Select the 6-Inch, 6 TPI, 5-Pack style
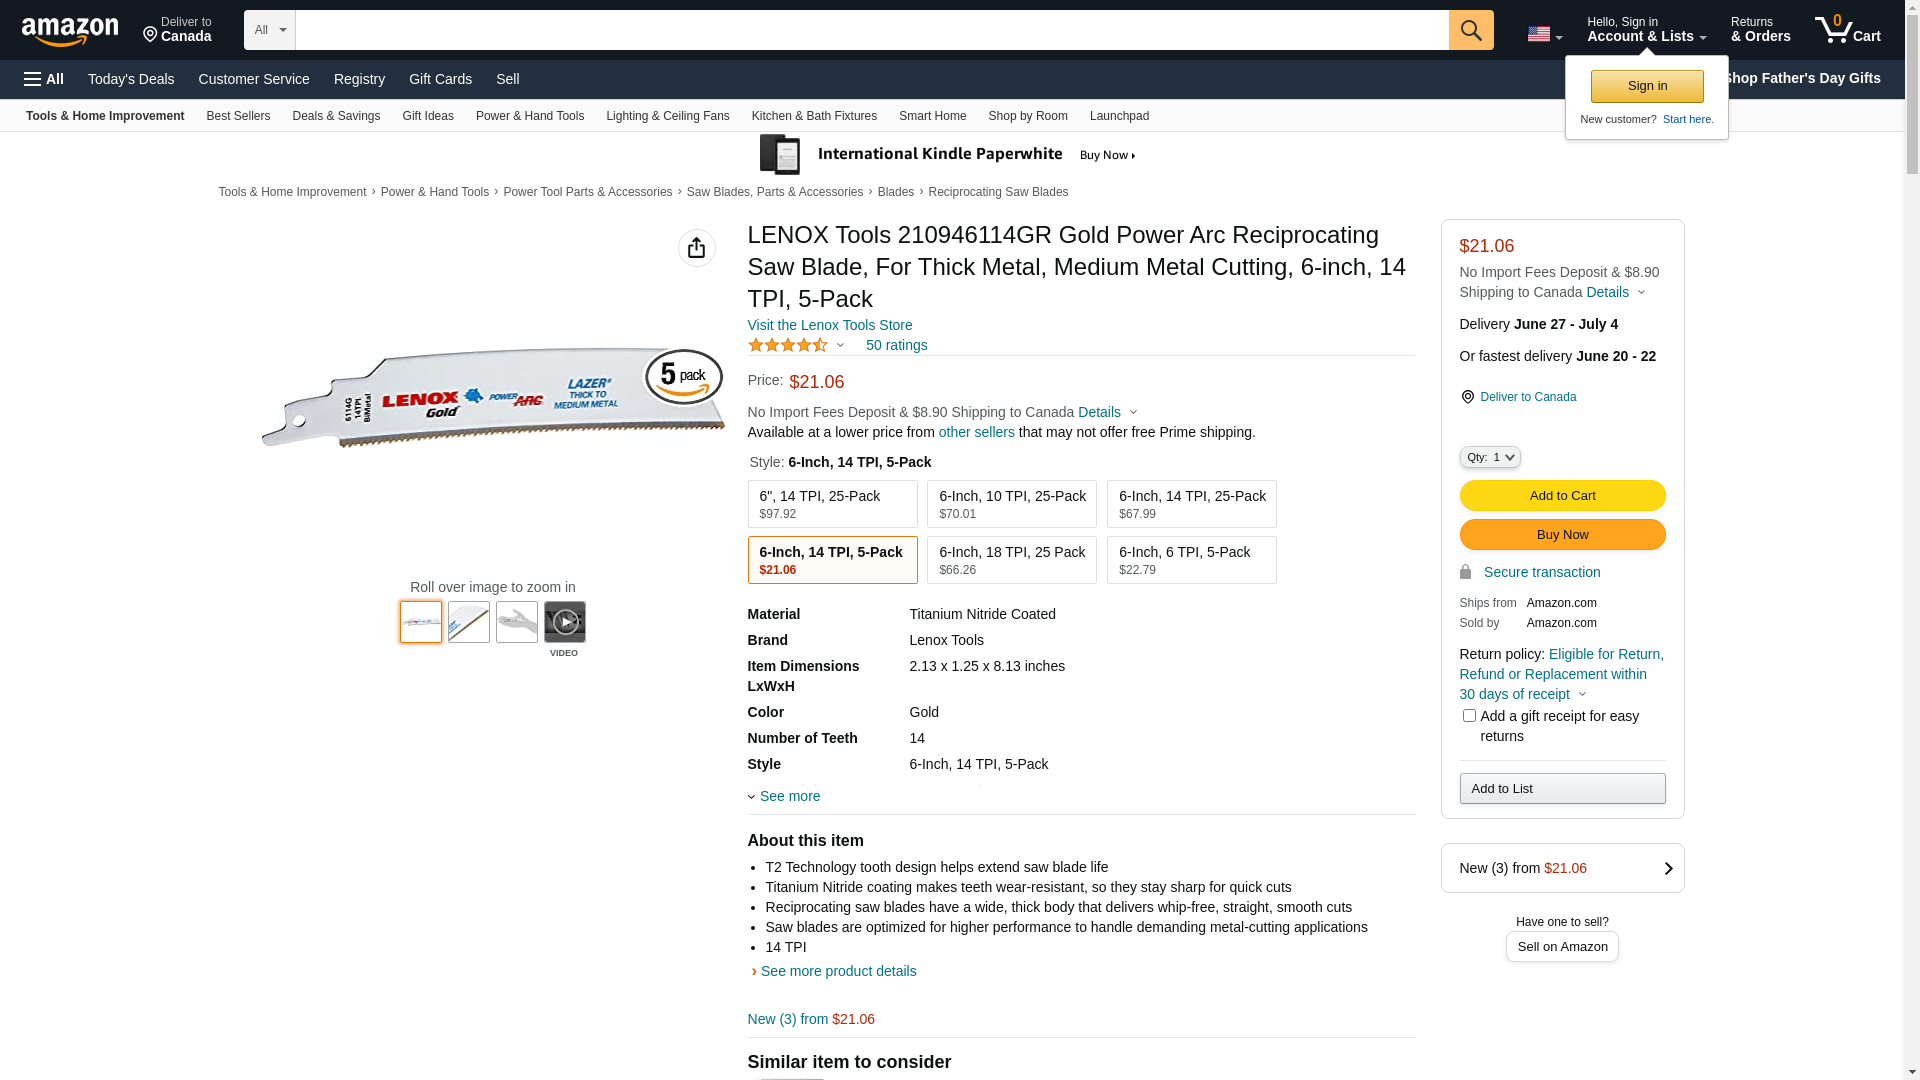Screen dimensions: 1920x1080 1190,560
